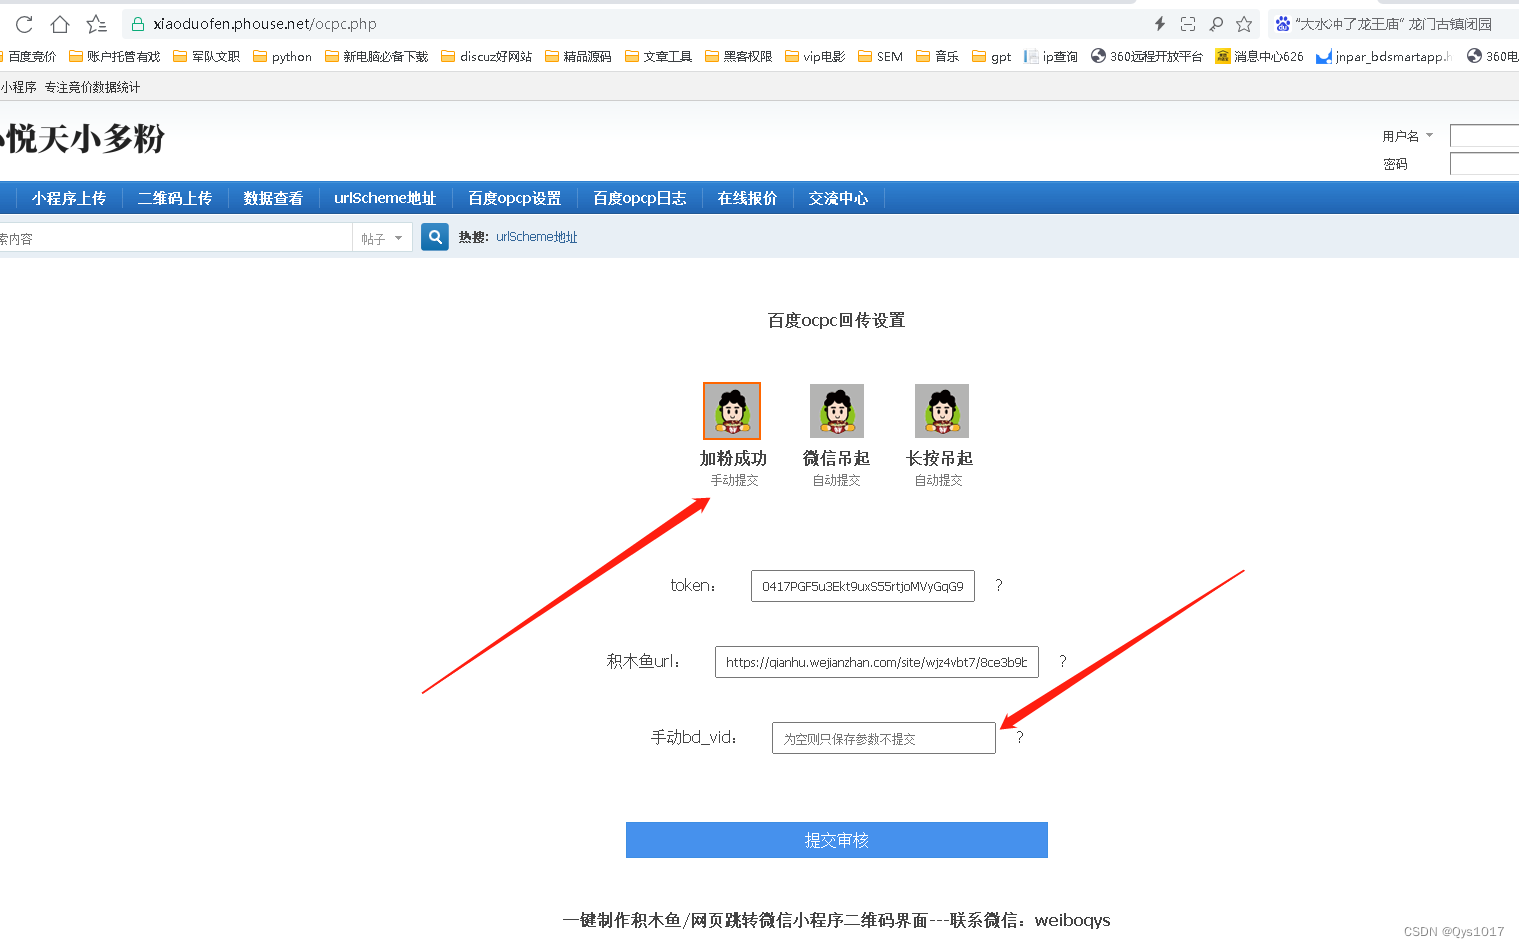The width and height of the screenshot is (1519, 948).
Task: Open the gpt bookmark folder
Action: point(991,57)
